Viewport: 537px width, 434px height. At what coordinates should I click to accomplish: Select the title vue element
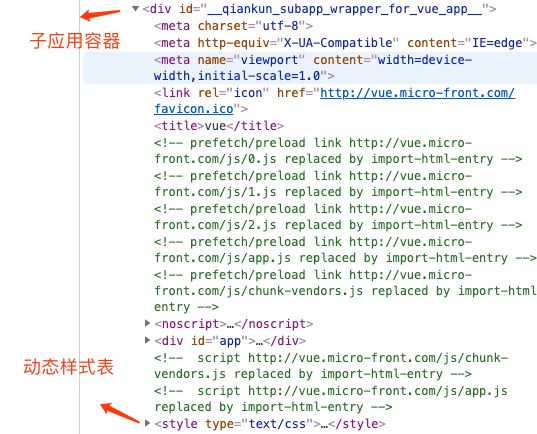[x=219, y=126]
